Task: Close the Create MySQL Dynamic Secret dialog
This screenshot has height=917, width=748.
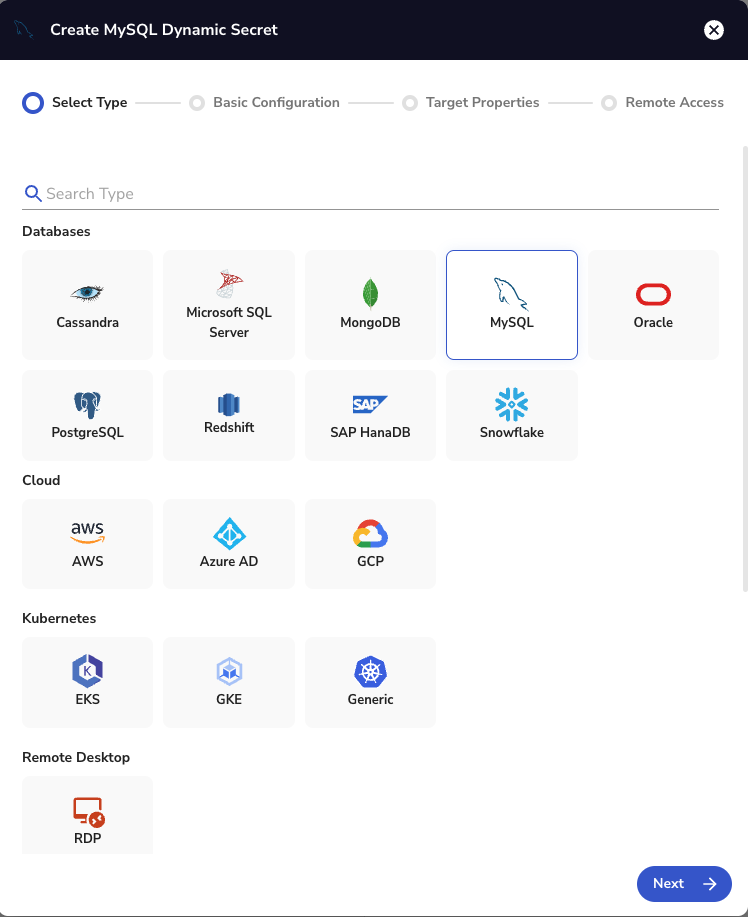Action: point(713,30)
